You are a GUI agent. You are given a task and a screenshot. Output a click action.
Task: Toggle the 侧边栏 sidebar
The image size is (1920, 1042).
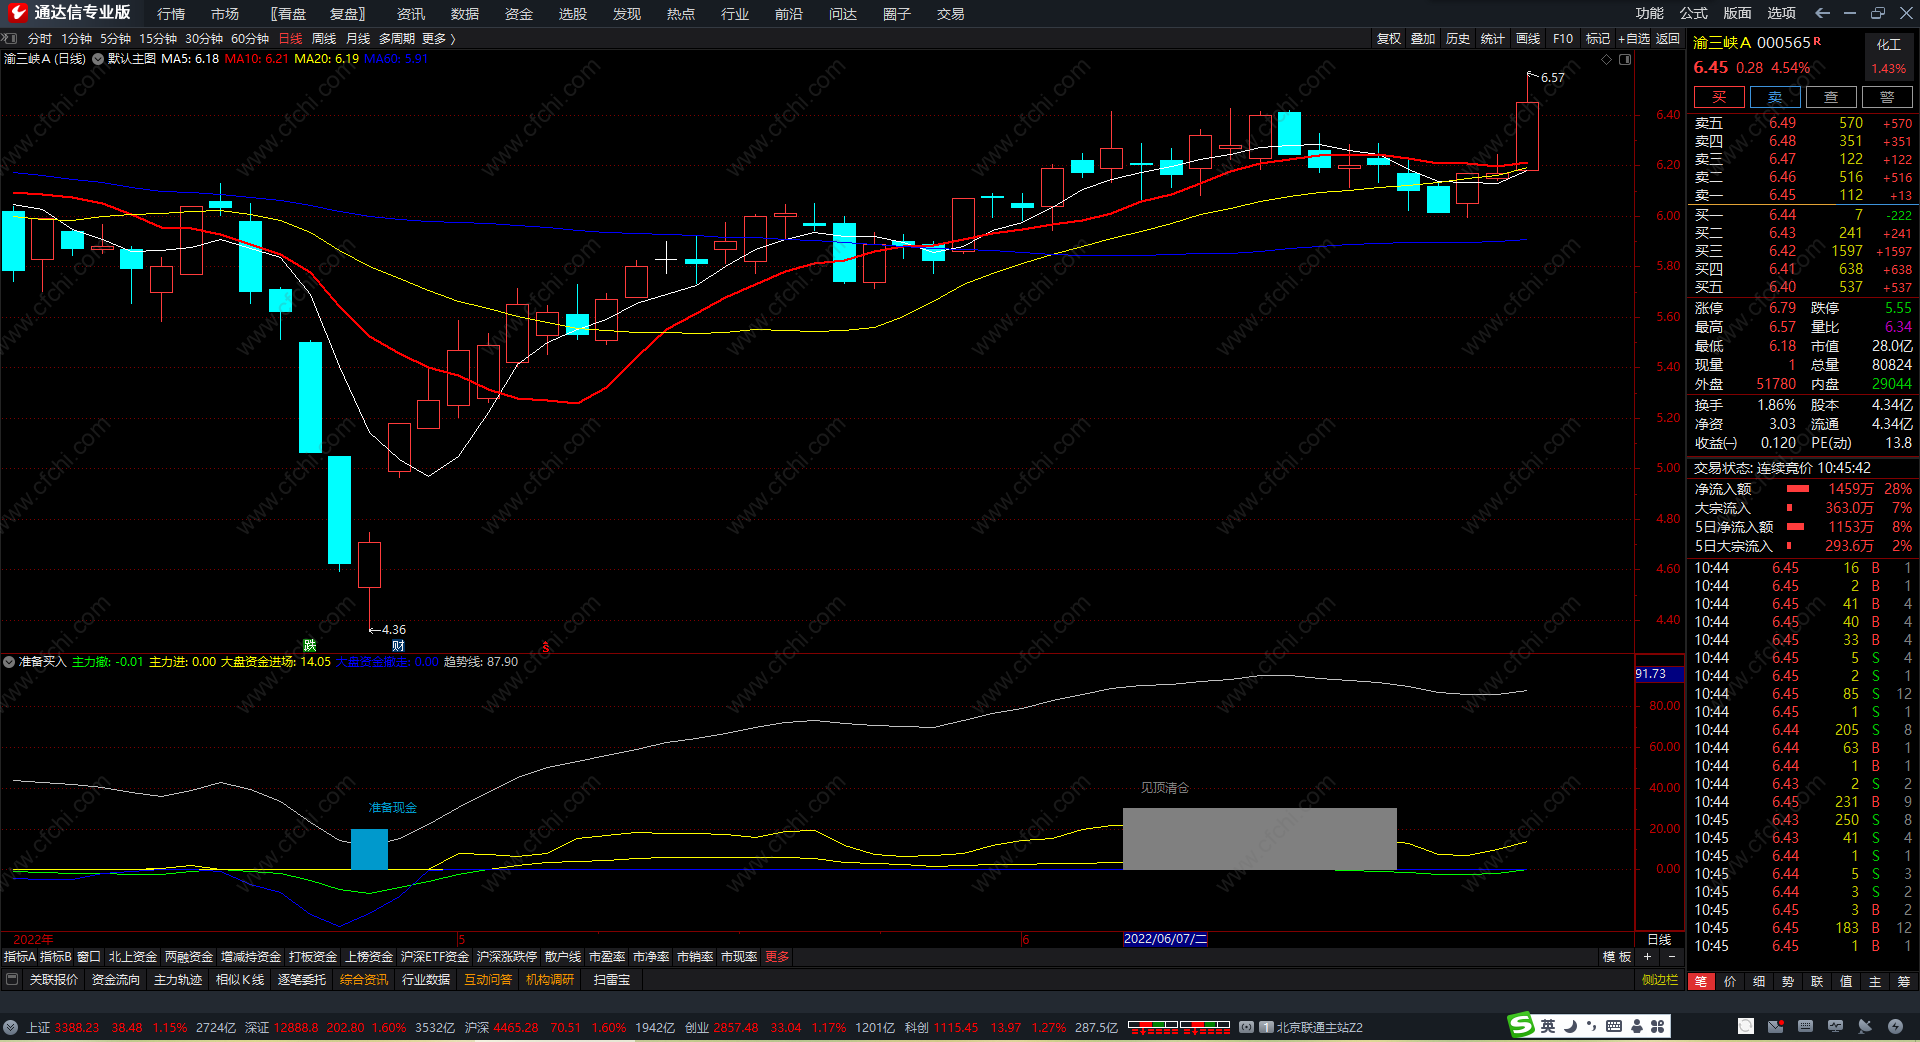point(1660,980)
